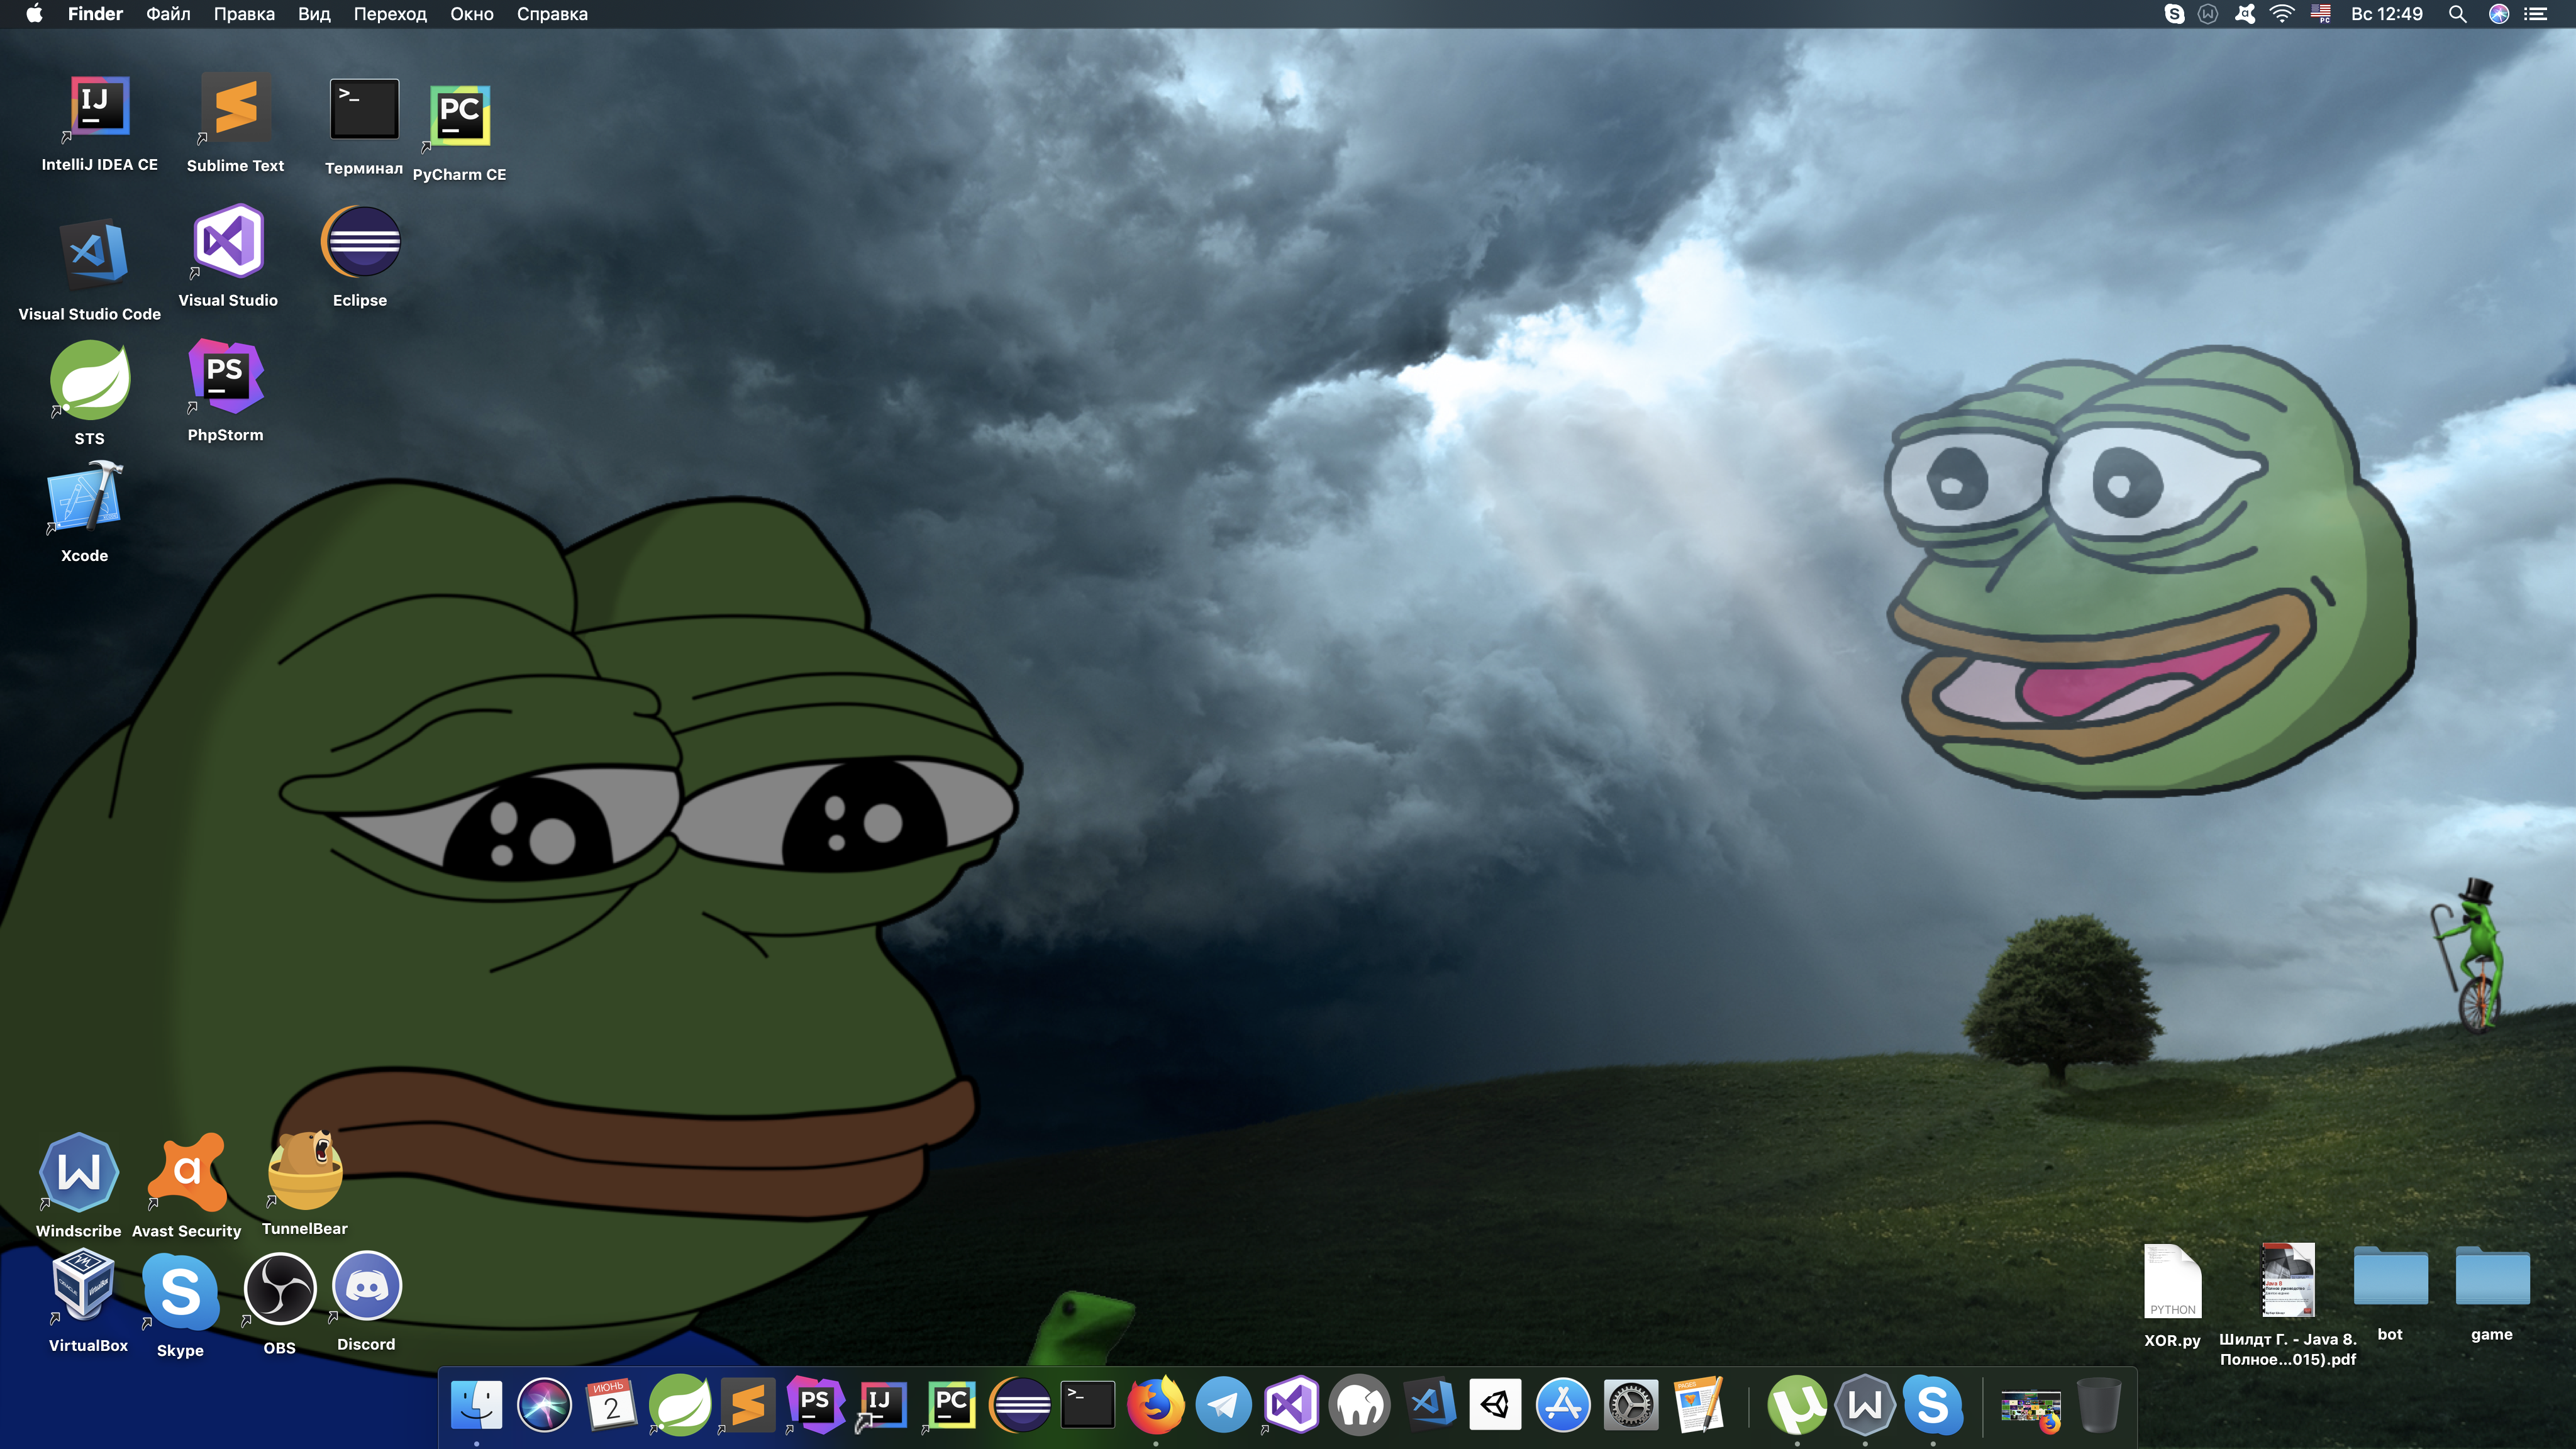
Task: Launch Pages from the Dock
Action: pyautogui.click(x=1699, y=1405)
